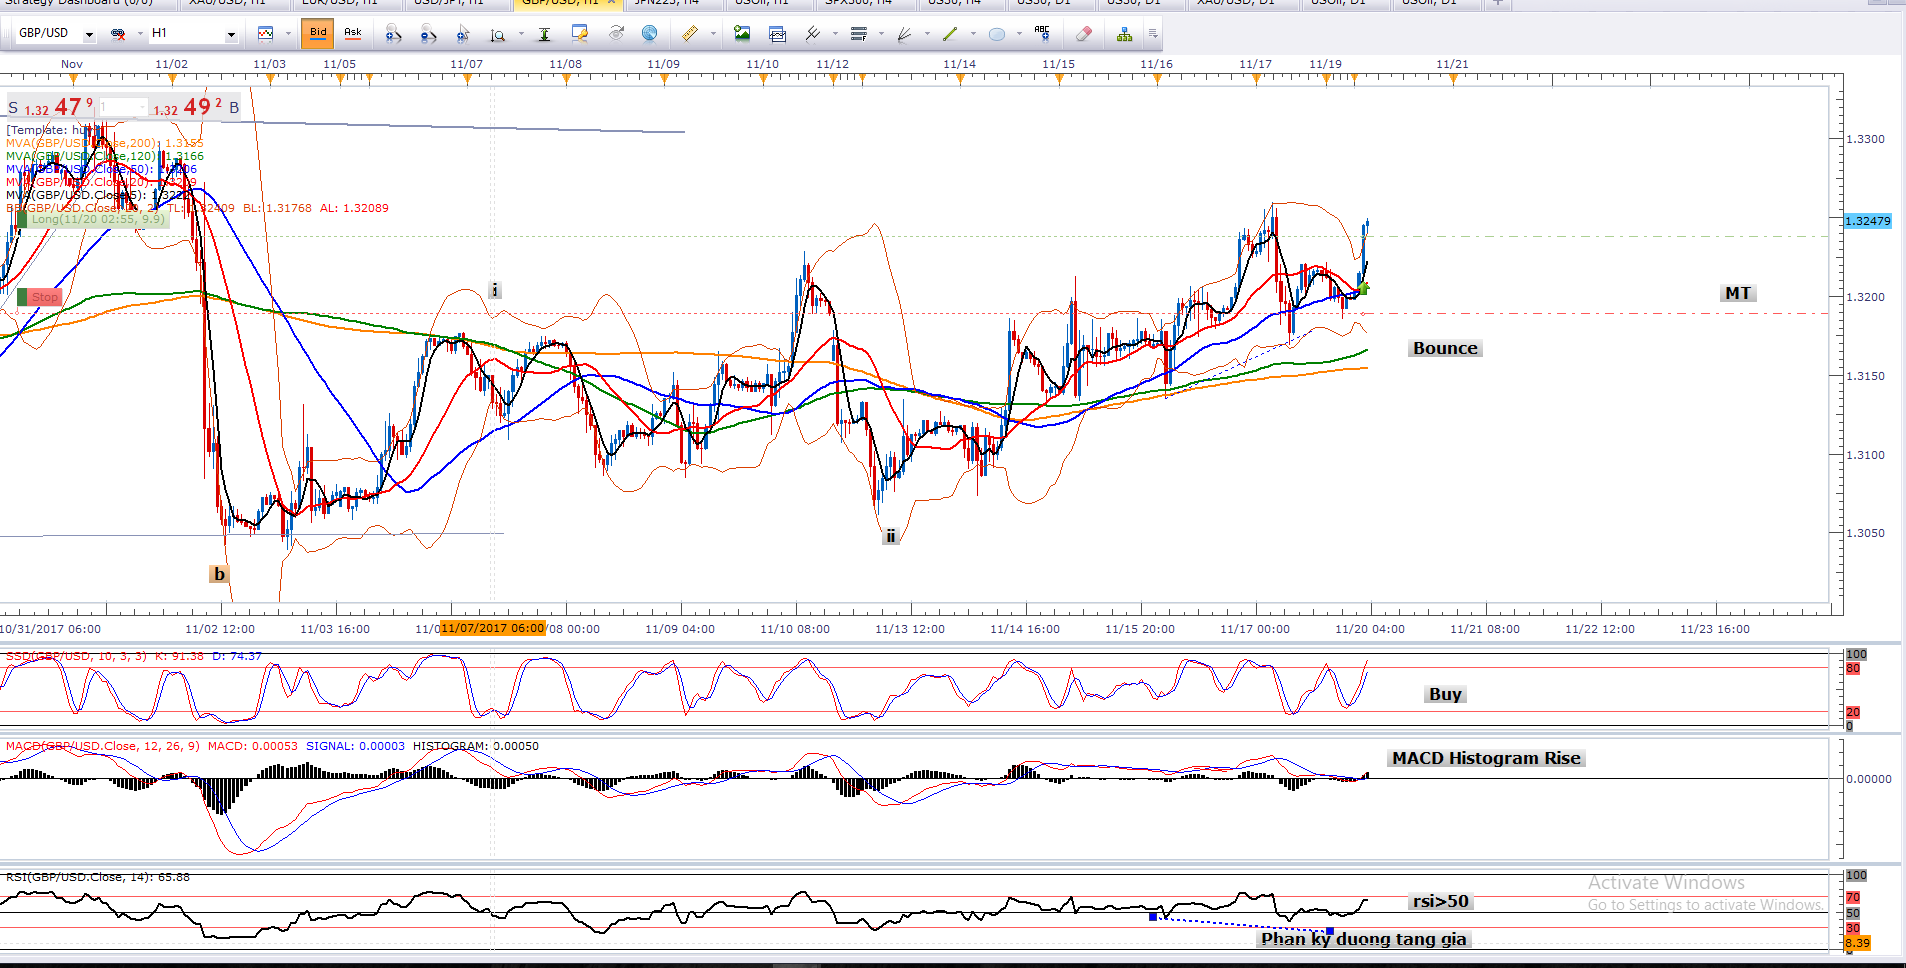Select the green trend line drawing tool
This screenshot has height=968, width=1906.
coord(950,34)
